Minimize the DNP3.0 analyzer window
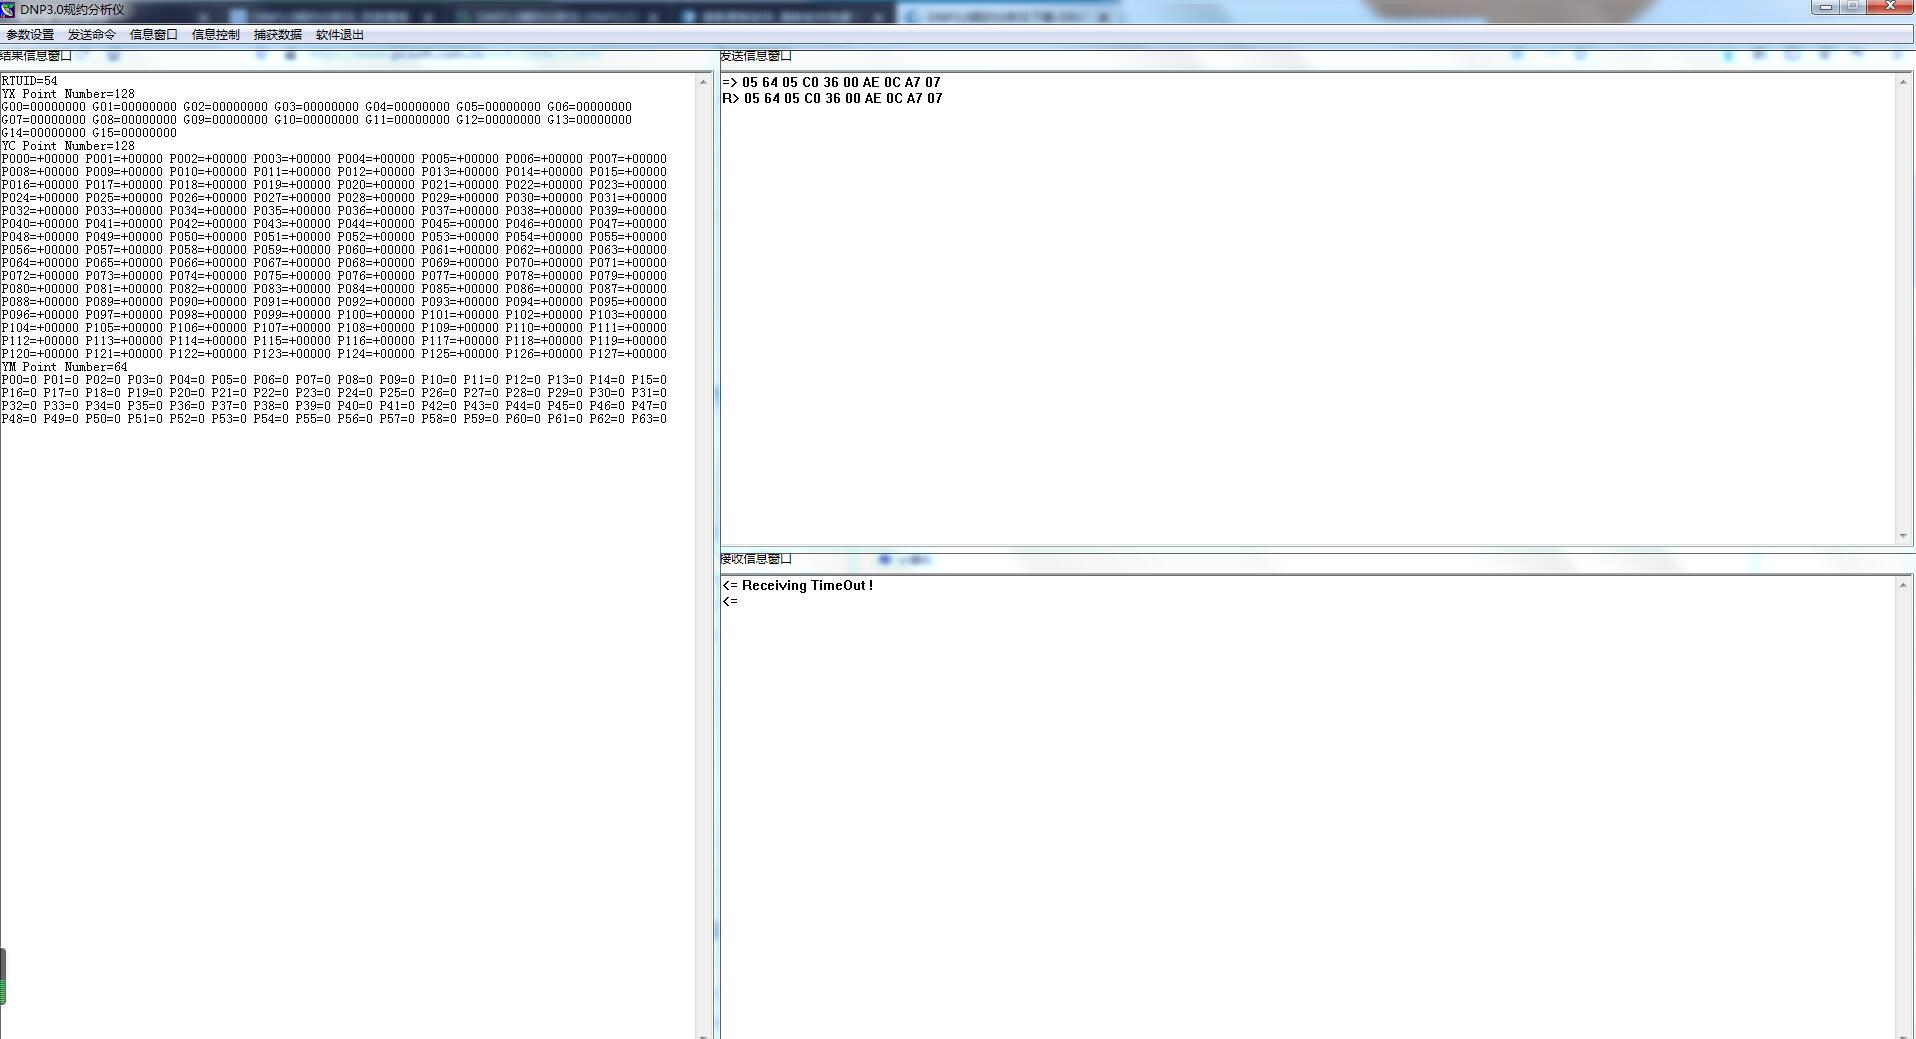This screenshot has width=1916, height=1039. 1825,6
